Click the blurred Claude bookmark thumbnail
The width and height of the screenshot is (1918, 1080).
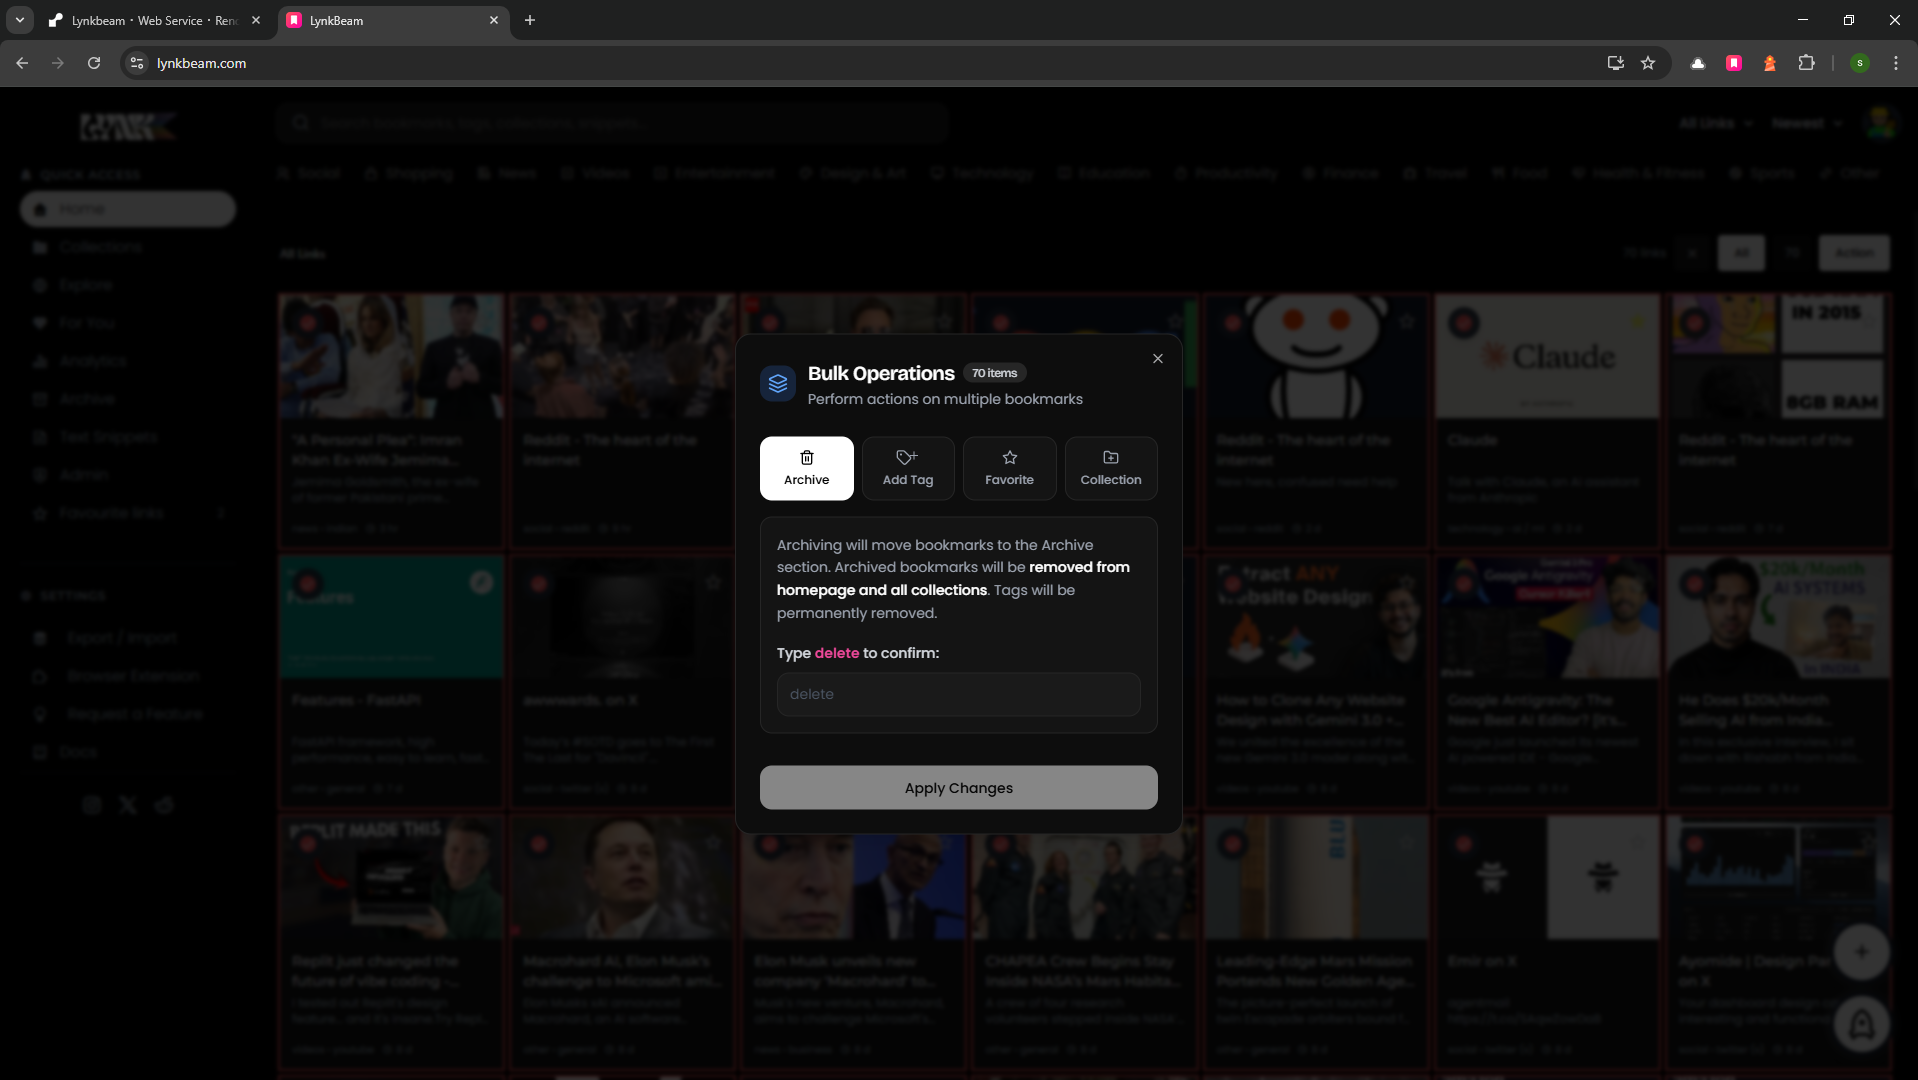(1547, 356)
